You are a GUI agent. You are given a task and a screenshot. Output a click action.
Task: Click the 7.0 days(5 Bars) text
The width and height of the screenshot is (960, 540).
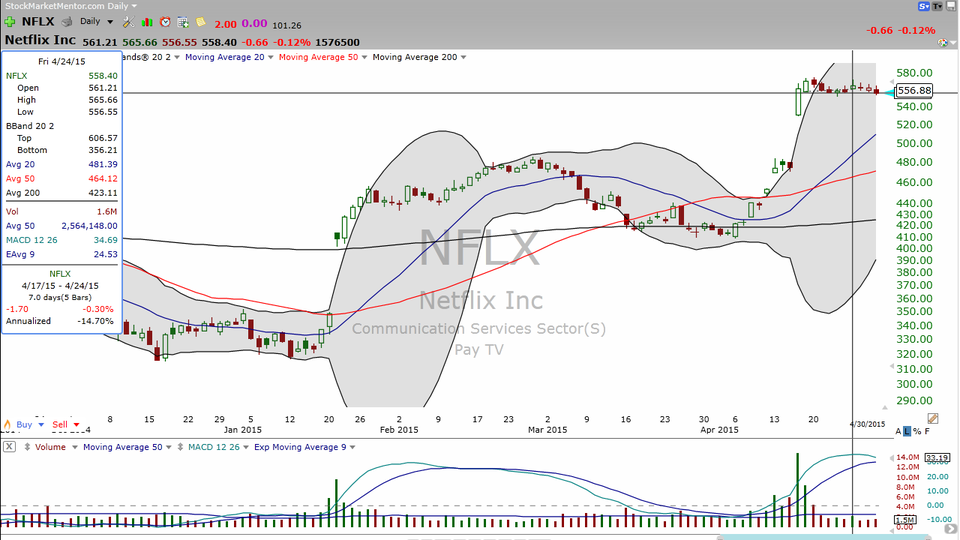click(60, 298)
